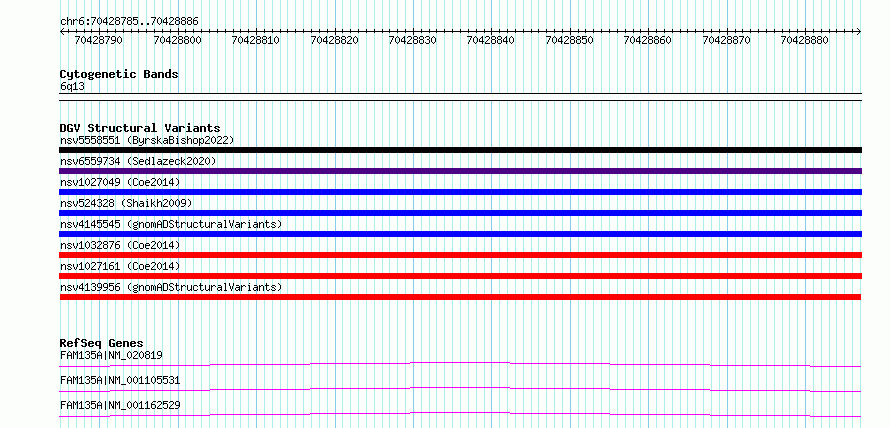Screen dimensions: 890x428
Task: Click the 6q13 cytogenetic band bar
Action: [460, 97]
